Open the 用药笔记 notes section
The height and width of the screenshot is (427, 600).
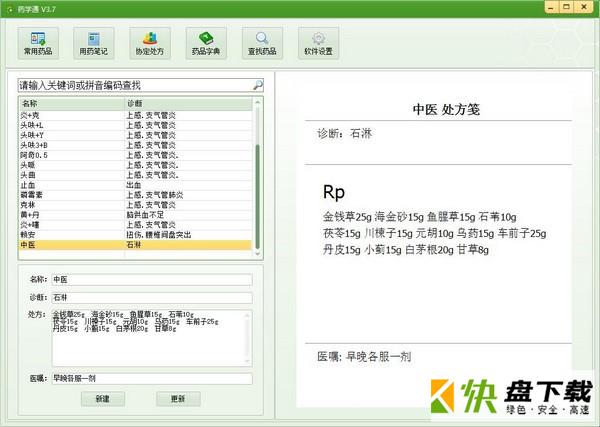(x=94, y=43)
